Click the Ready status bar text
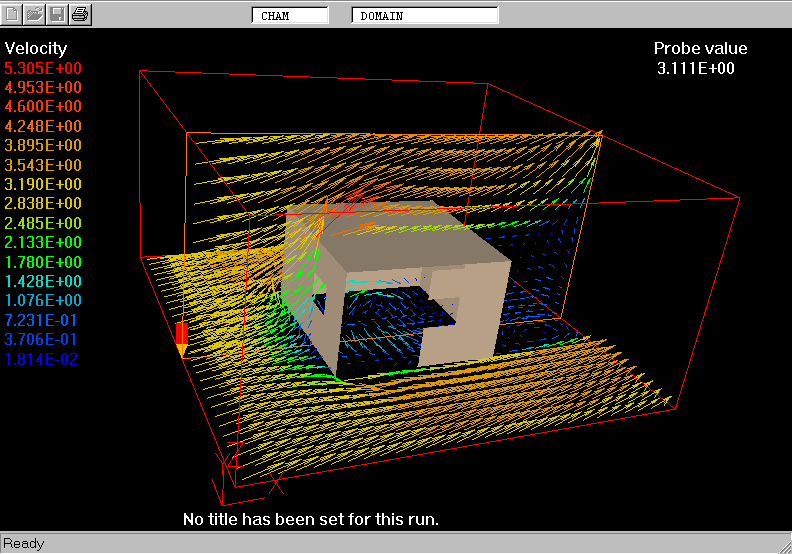 (24, 544)
